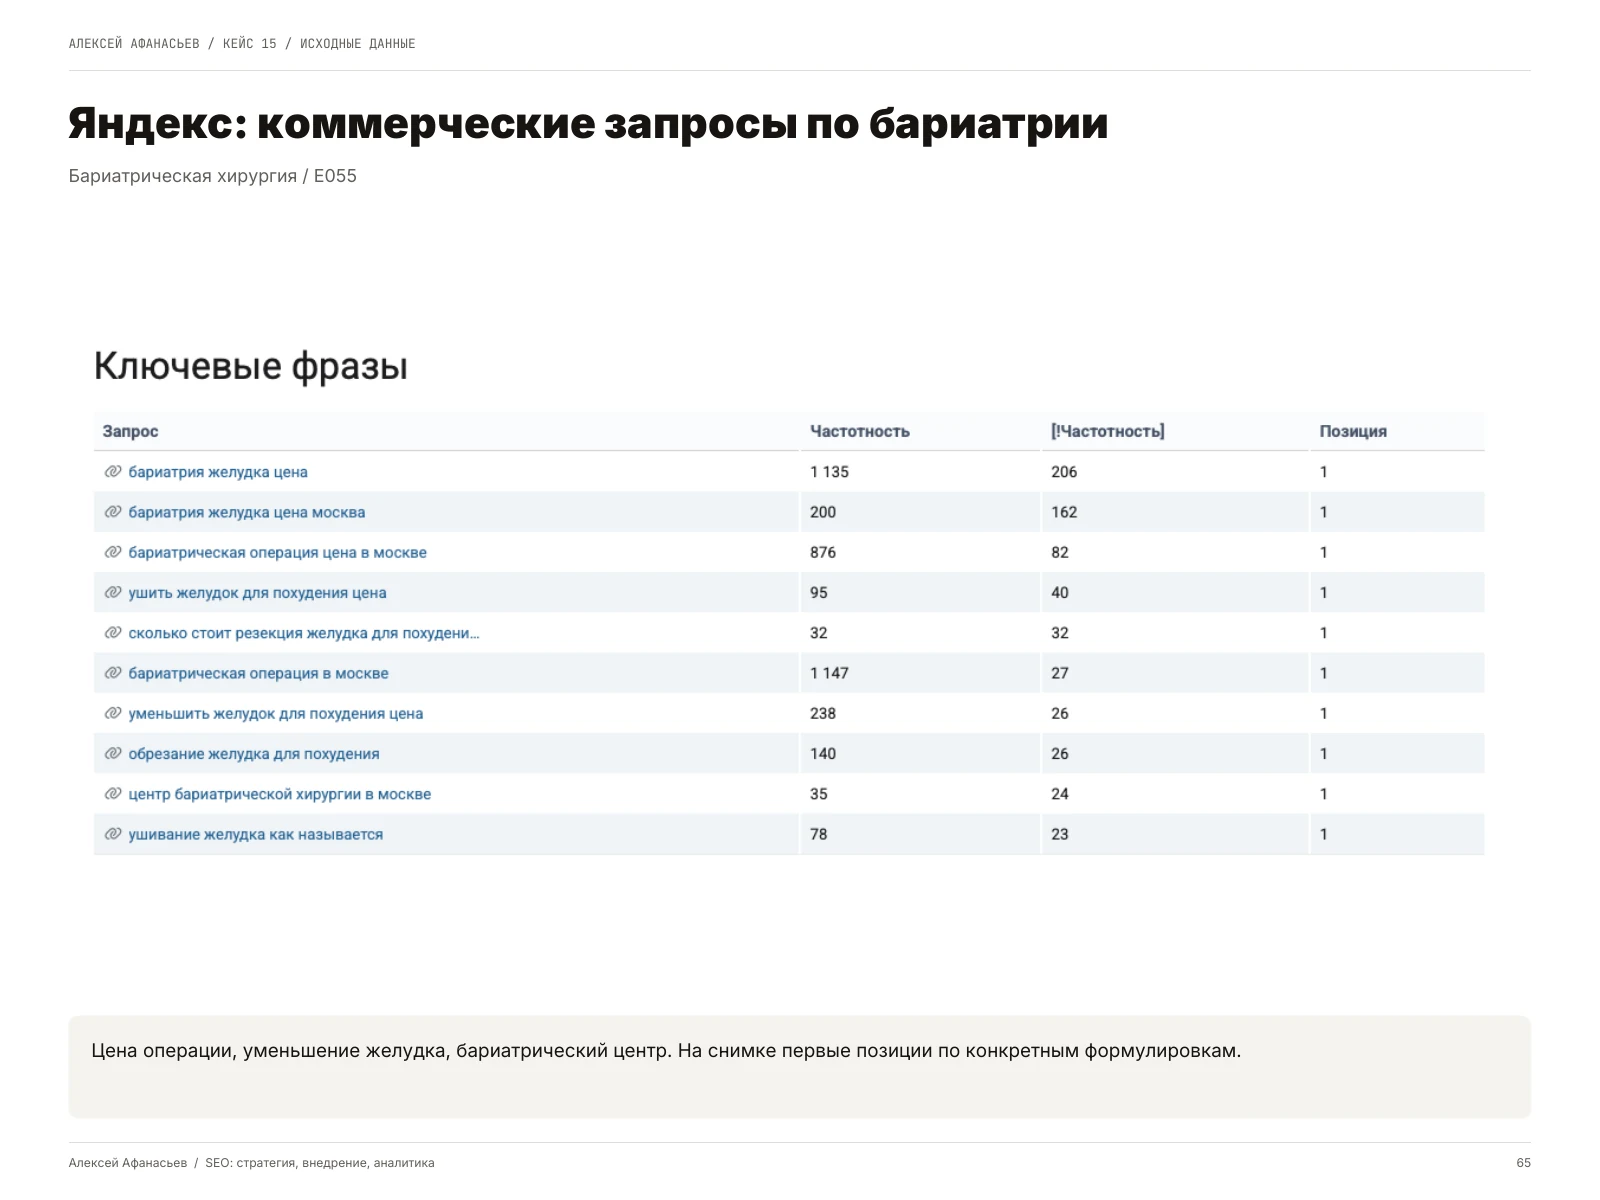Open query 'уменьшить желудок для похудения цена'
This screenshot has width=1600, height=1200.
pyautogui.click(x=276, y=714)
